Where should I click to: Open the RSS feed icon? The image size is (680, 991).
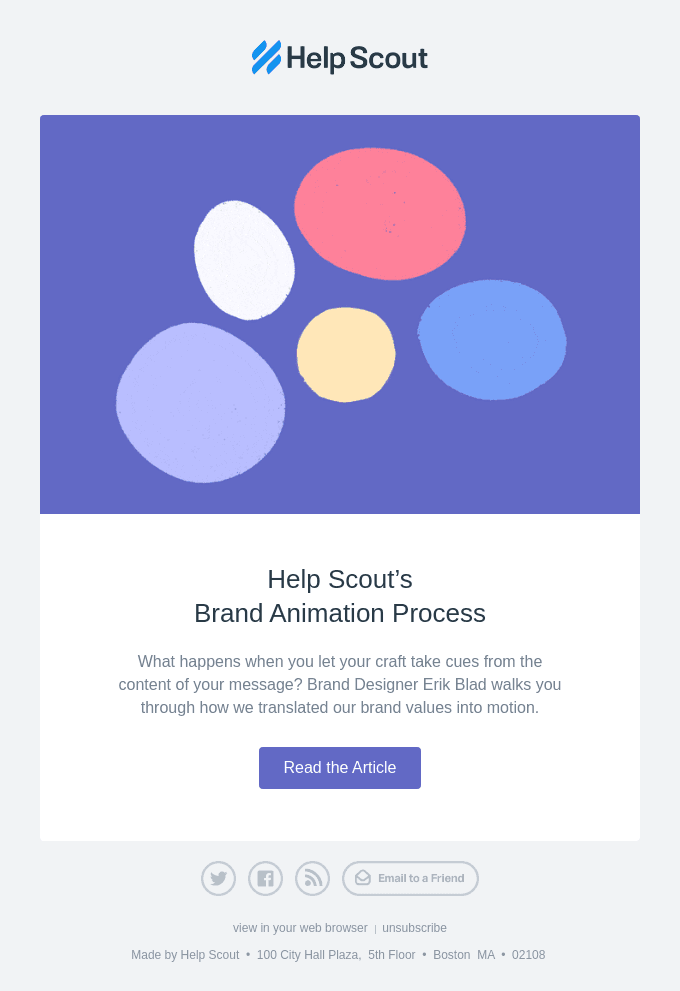coord(312,879)
